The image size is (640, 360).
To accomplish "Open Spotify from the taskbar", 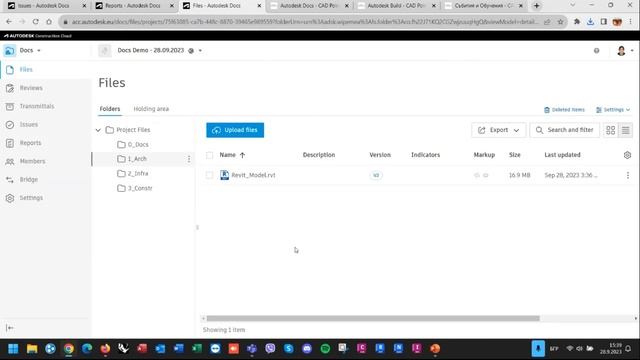I will point(325,349).
